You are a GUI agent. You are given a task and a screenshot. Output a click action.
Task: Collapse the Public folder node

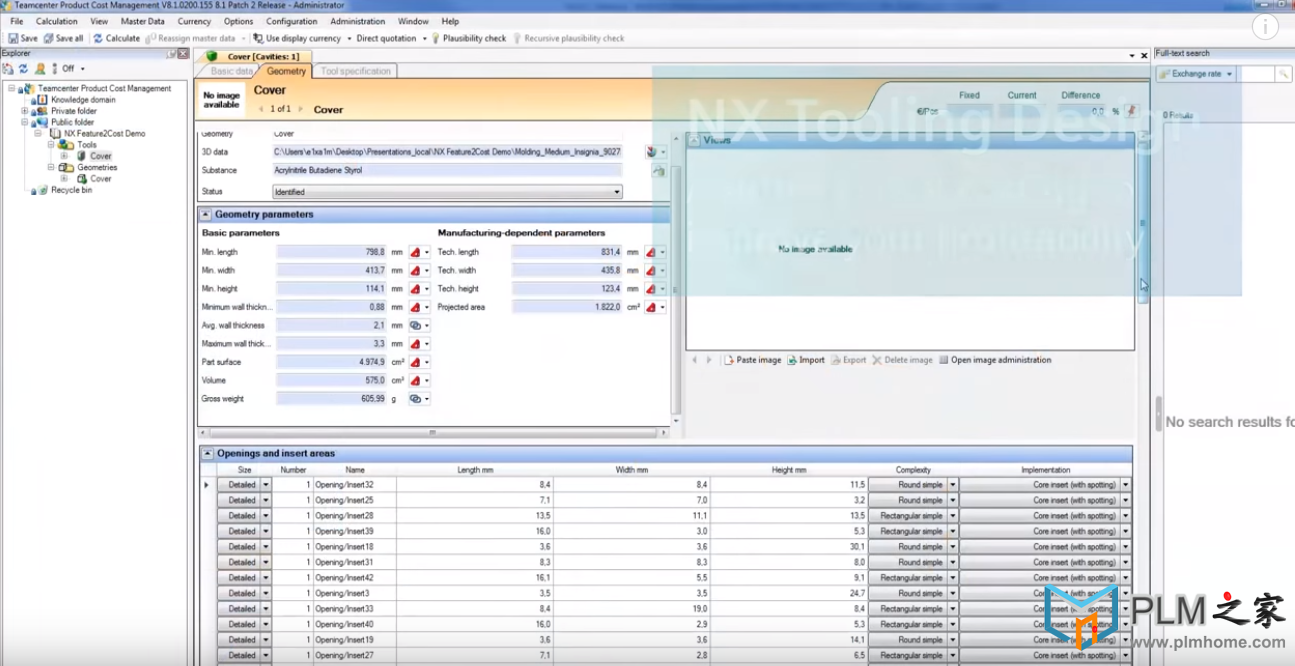point(25,122)
